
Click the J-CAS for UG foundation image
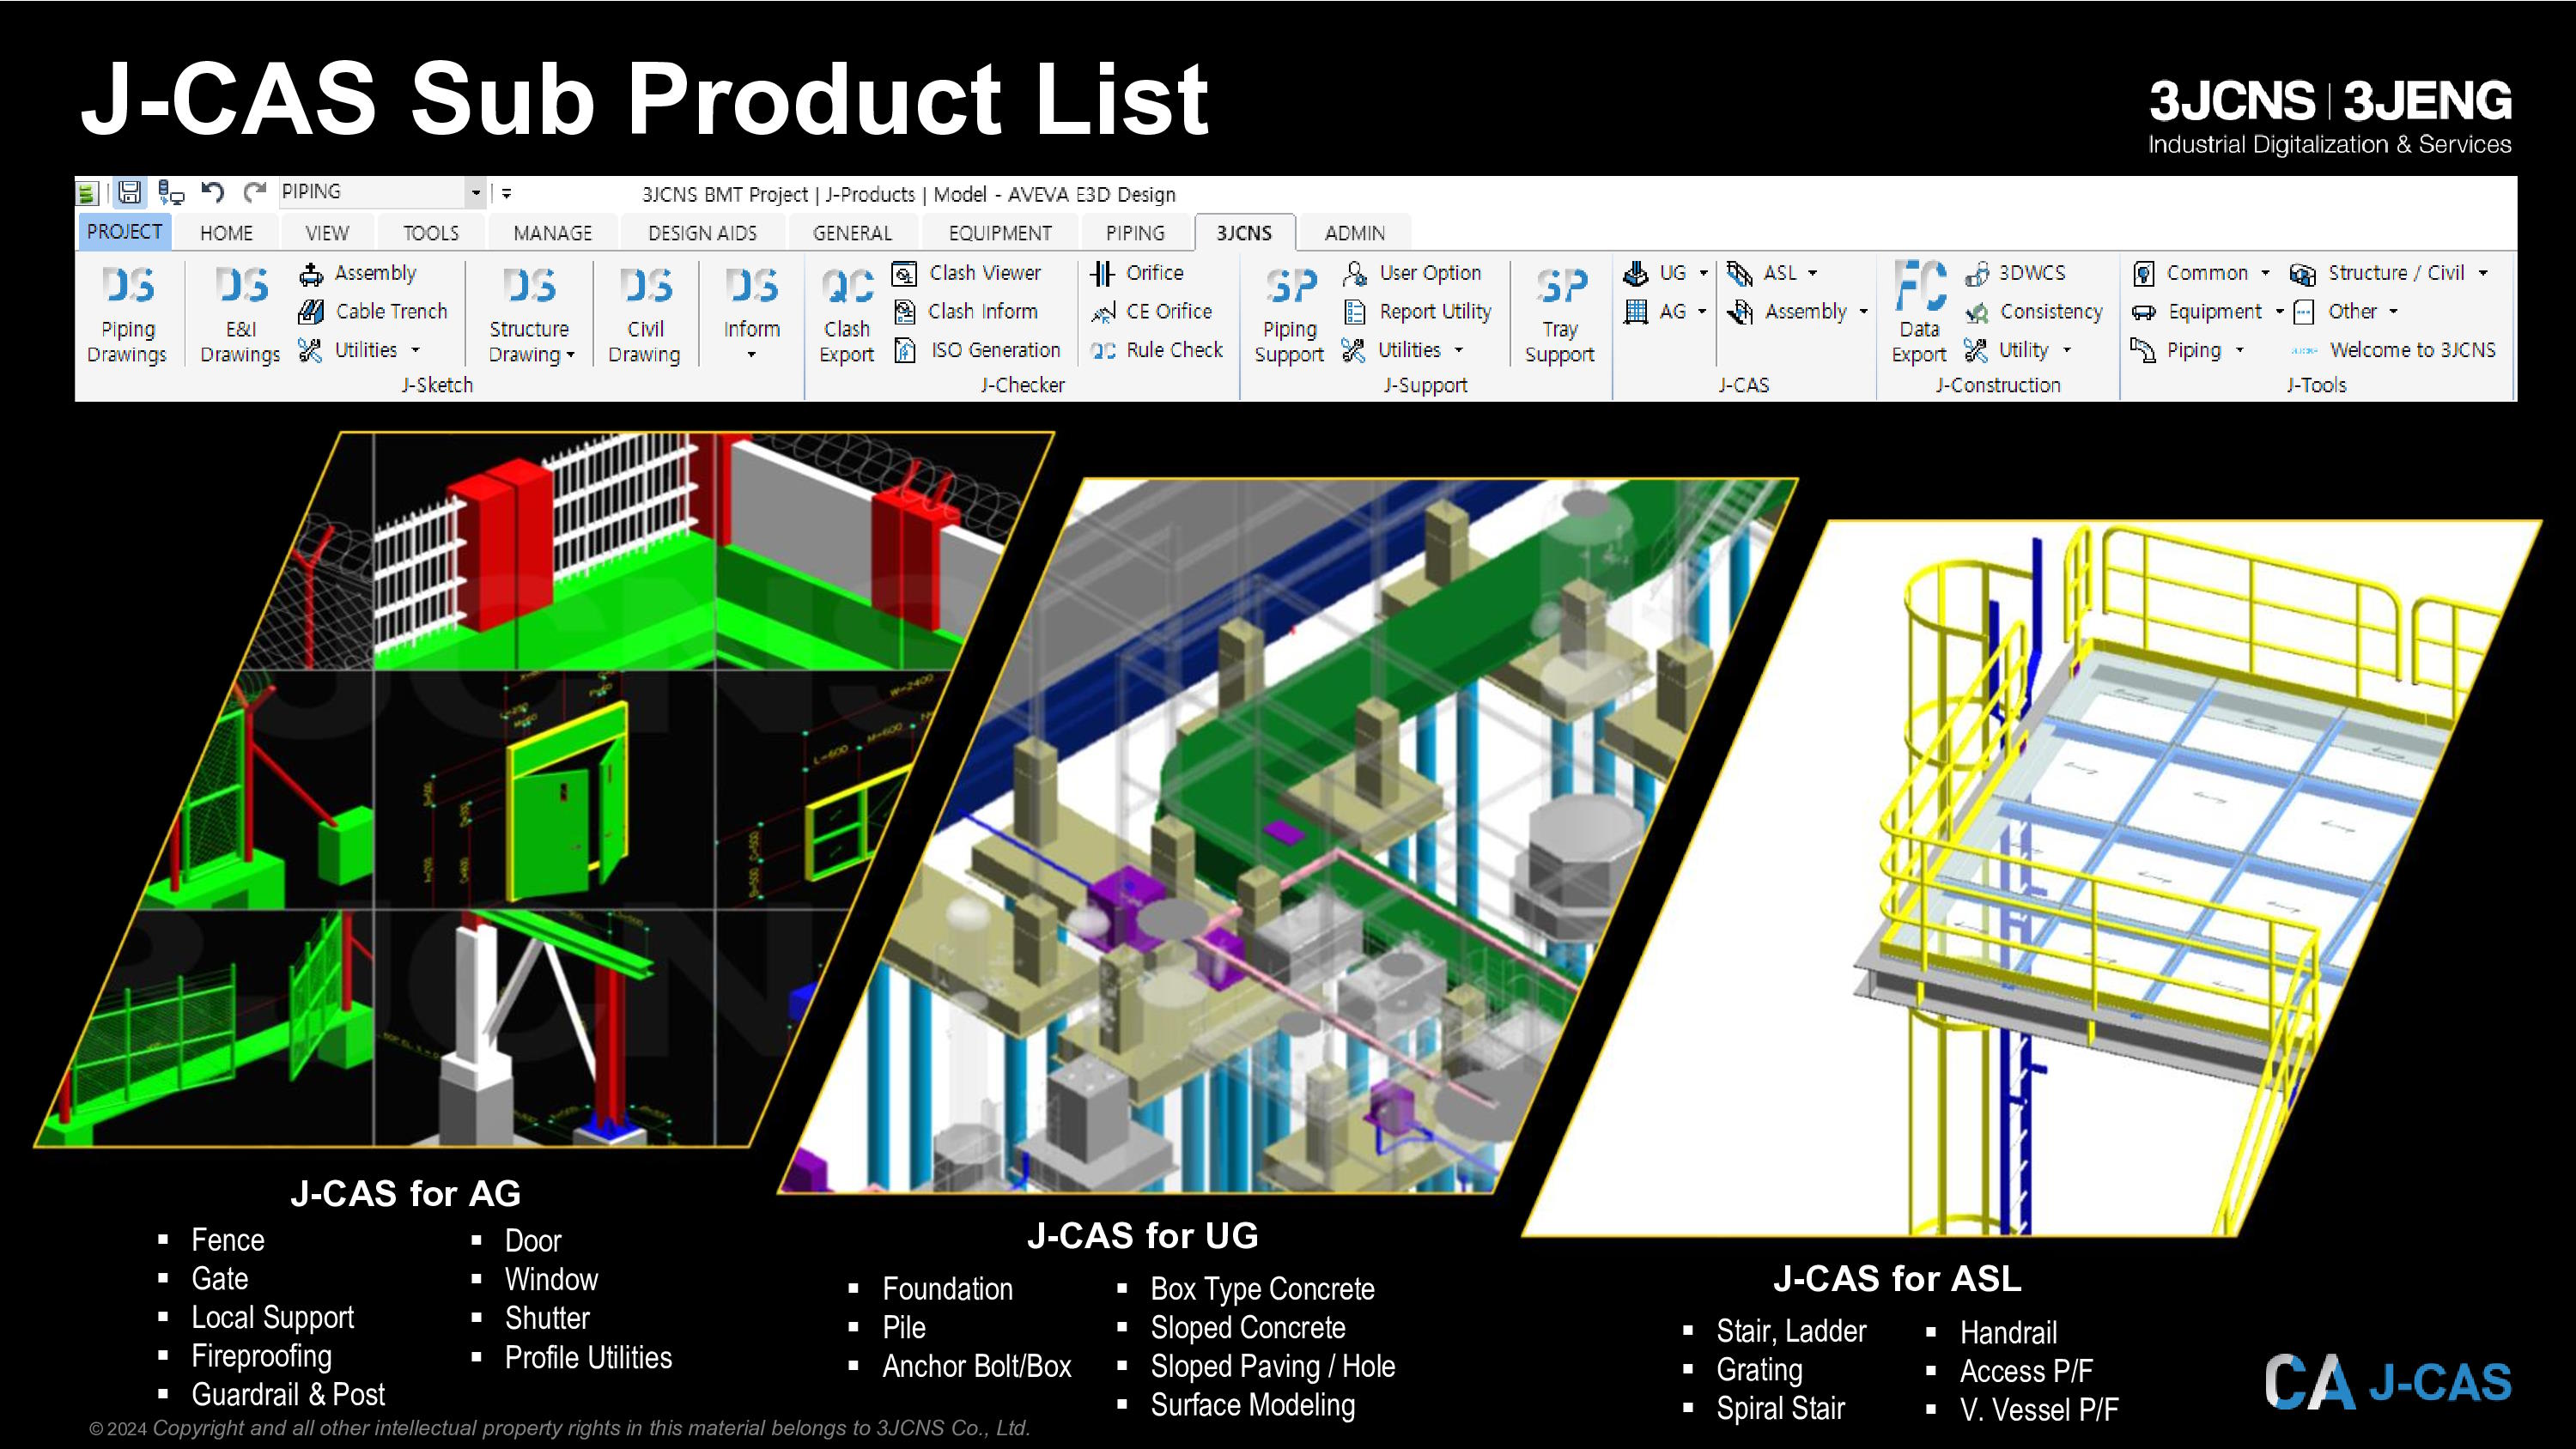click(x=1289, y=835)
